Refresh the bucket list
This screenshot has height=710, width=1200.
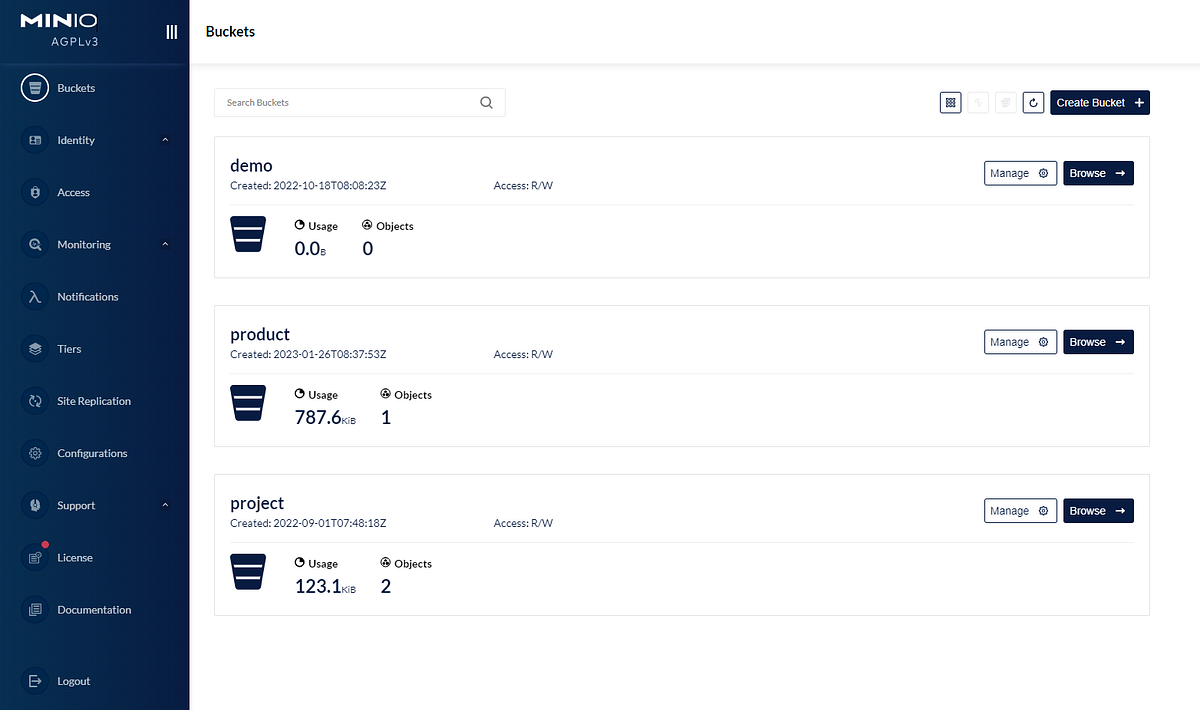(1033, 102)
